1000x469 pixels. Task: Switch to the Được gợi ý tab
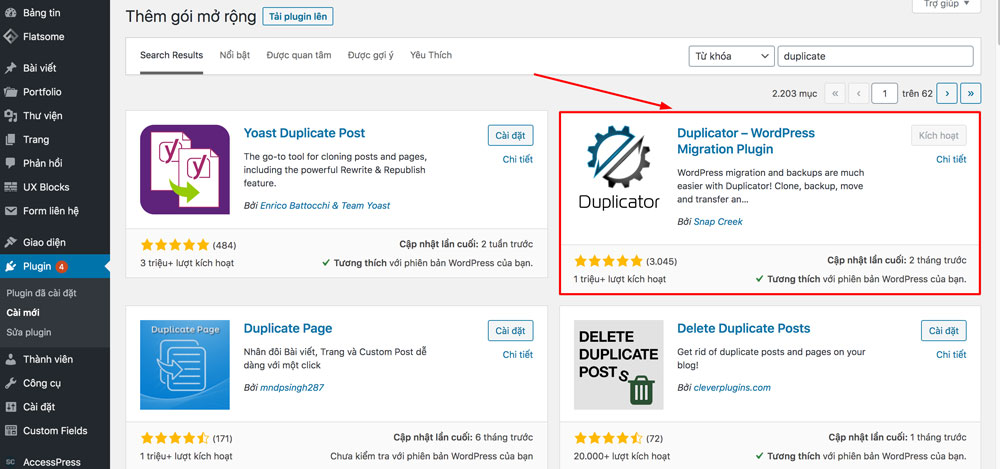coord(371,55)
